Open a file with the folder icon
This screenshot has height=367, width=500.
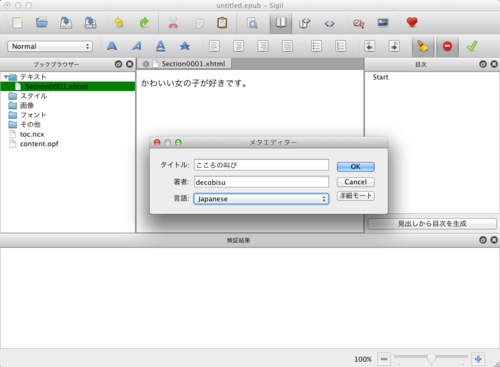pos(42,23)
